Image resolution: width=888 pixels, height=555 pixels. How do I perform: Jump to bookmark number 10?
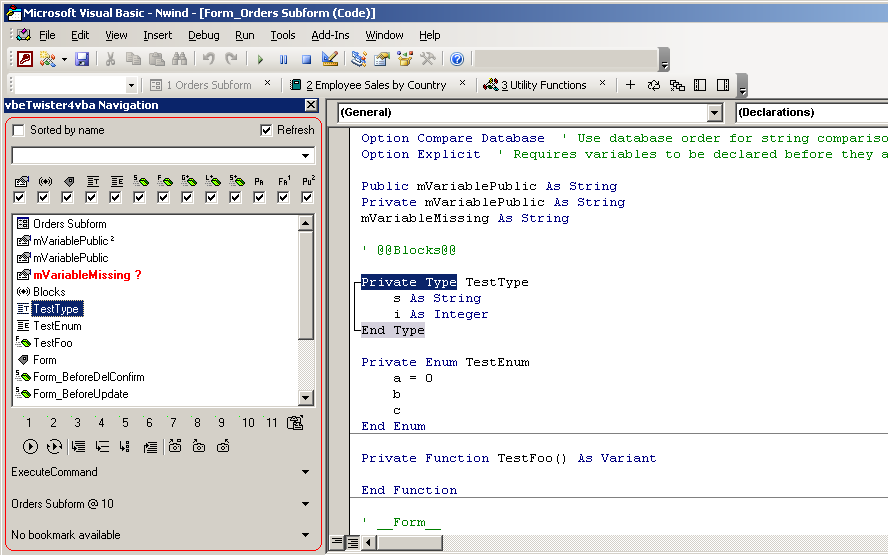coord(247,422)
